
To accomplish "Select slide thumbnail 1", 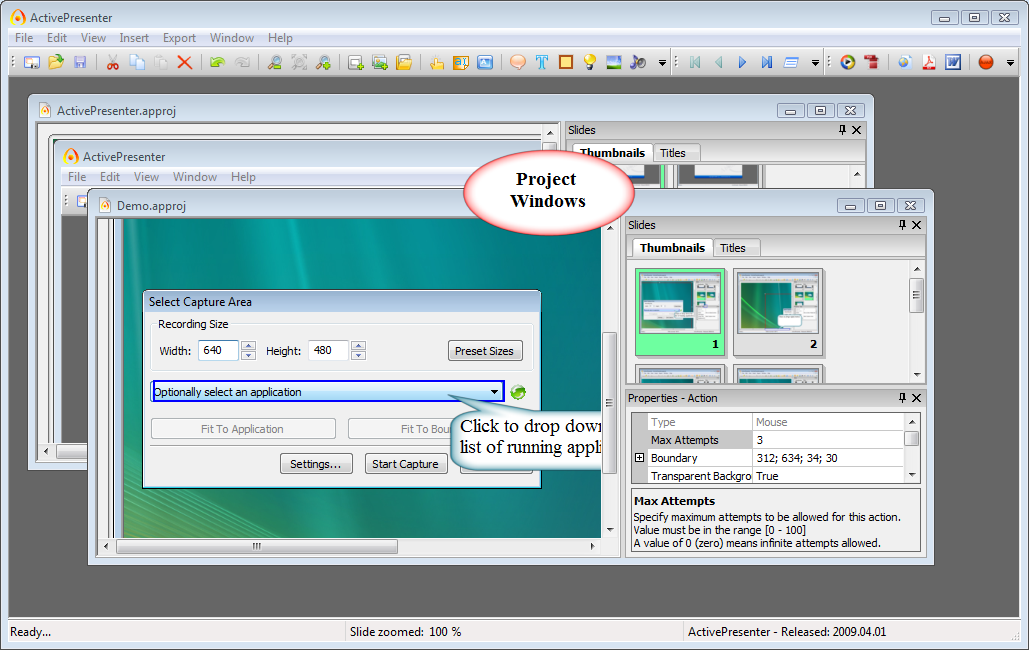I will pos(680,312).
